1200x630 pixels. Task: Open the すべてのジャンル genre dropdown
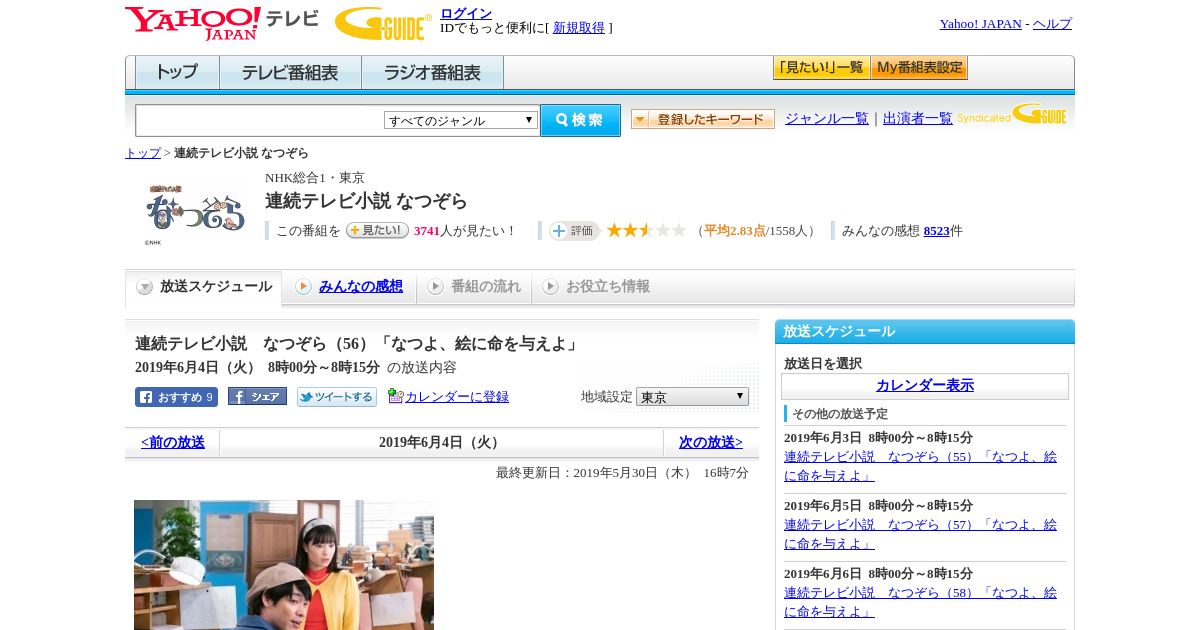[x=461, y=120]
